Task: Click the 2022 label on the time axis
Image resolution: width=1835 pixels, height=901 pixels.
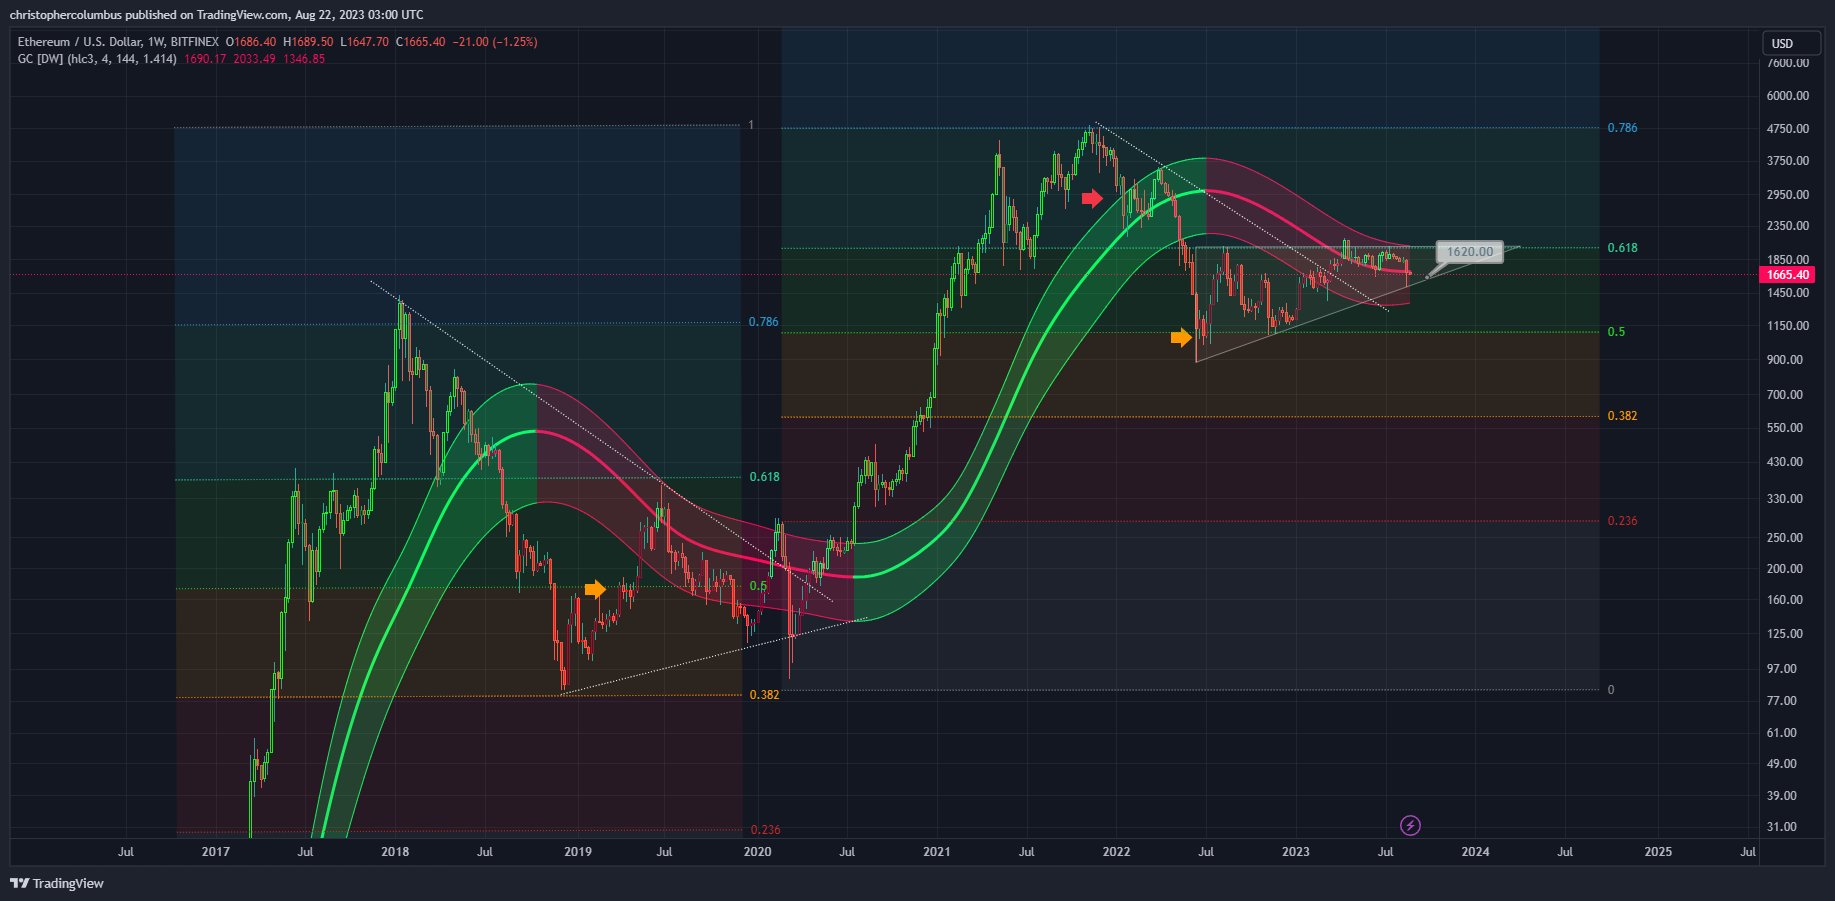Action: [1116, 851]
